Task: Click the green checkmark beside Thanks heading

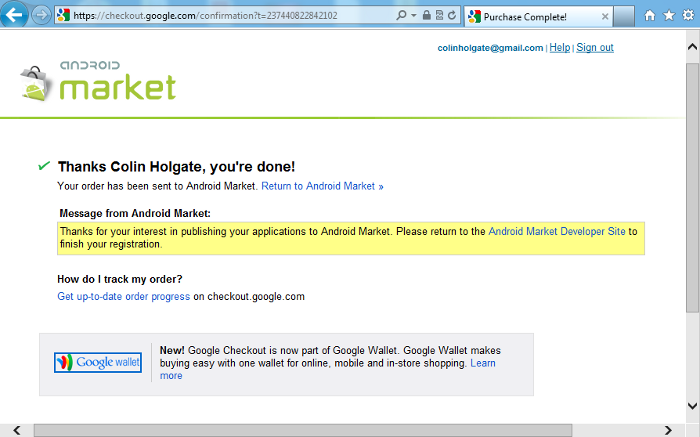Action: [x=44, y=166]
